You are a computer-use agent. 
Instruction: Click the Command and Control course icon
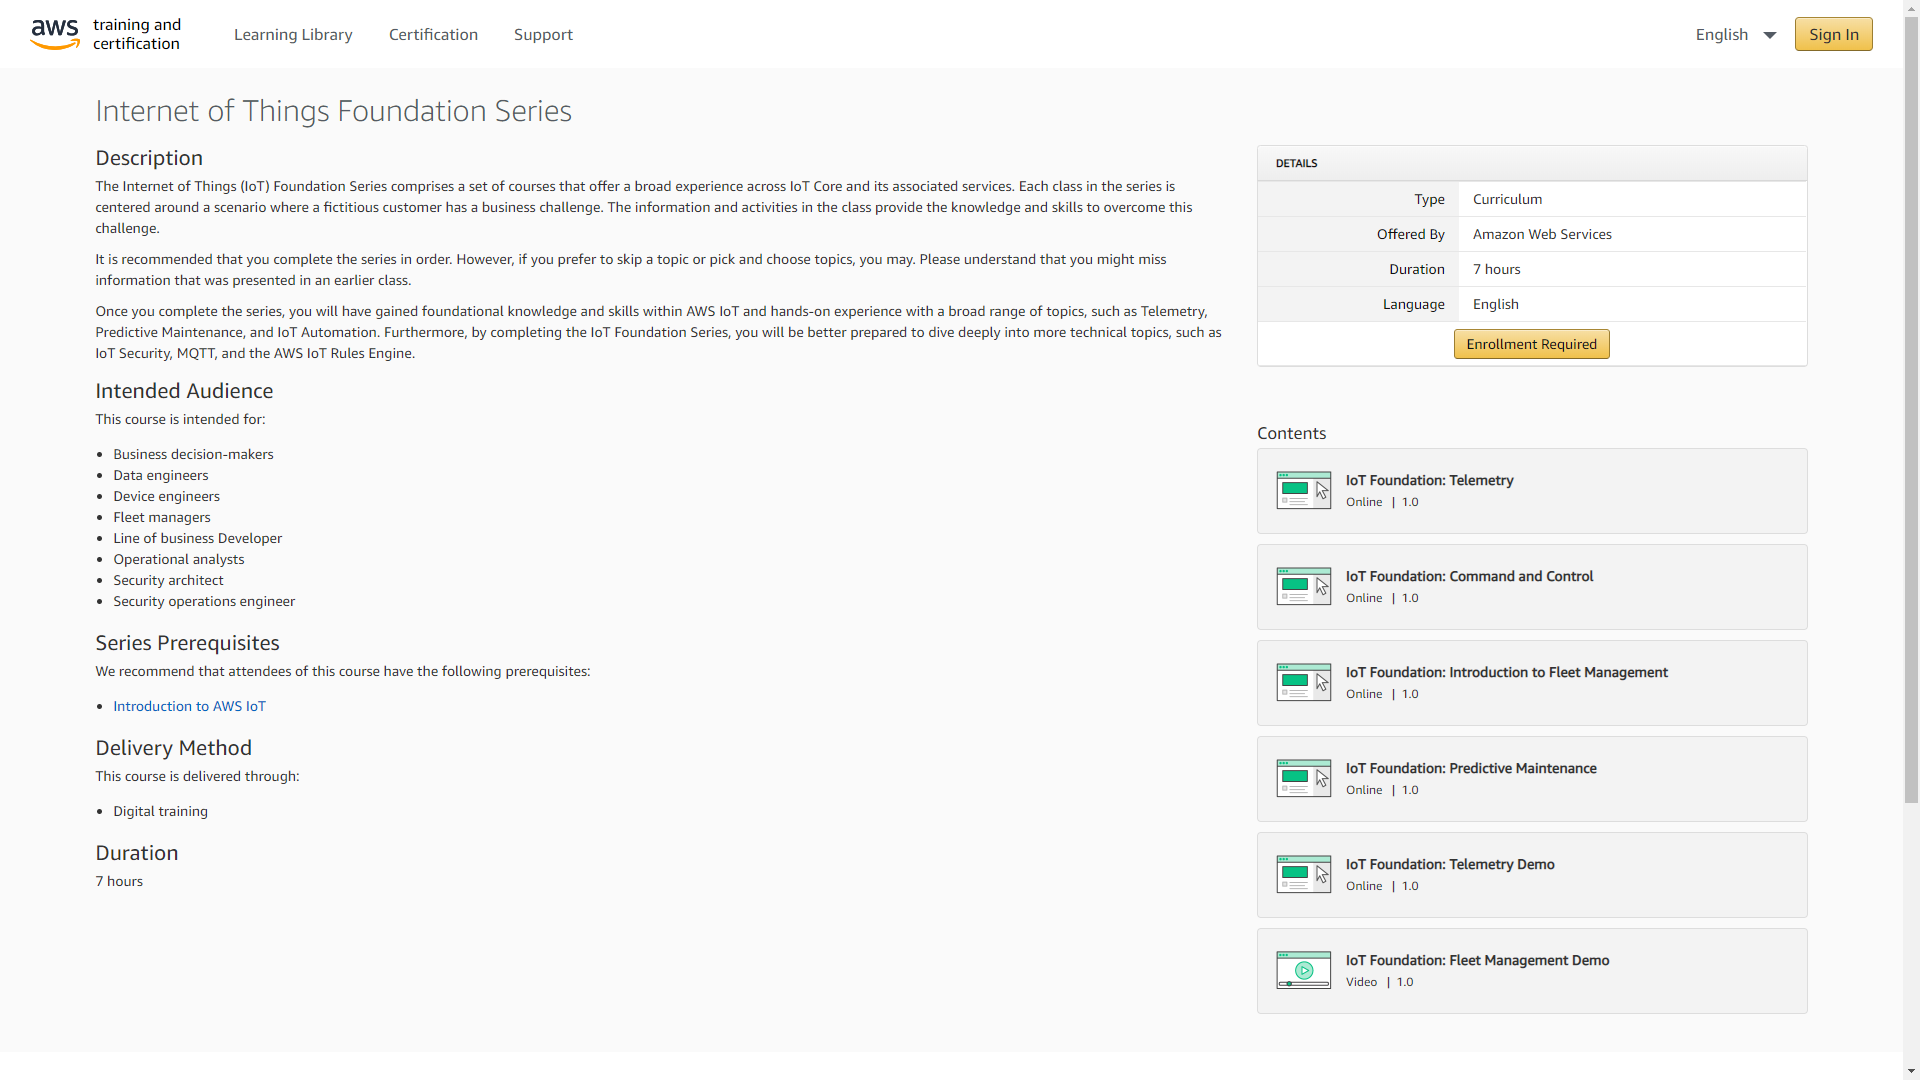click(x=1303, y=586)
